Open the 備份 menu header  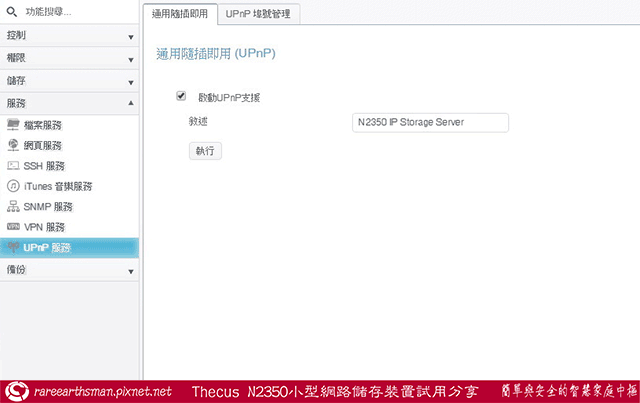click(x=69, y=270)
